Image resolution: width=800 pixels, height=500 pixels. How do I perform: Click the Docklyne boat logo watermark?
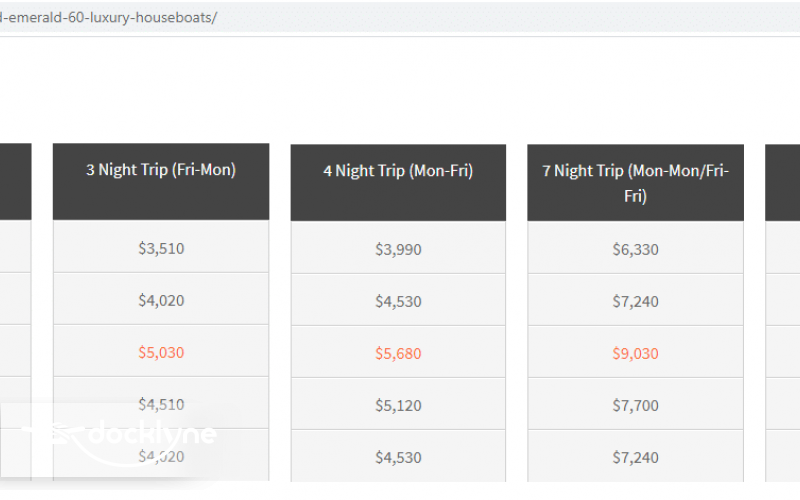120,435
